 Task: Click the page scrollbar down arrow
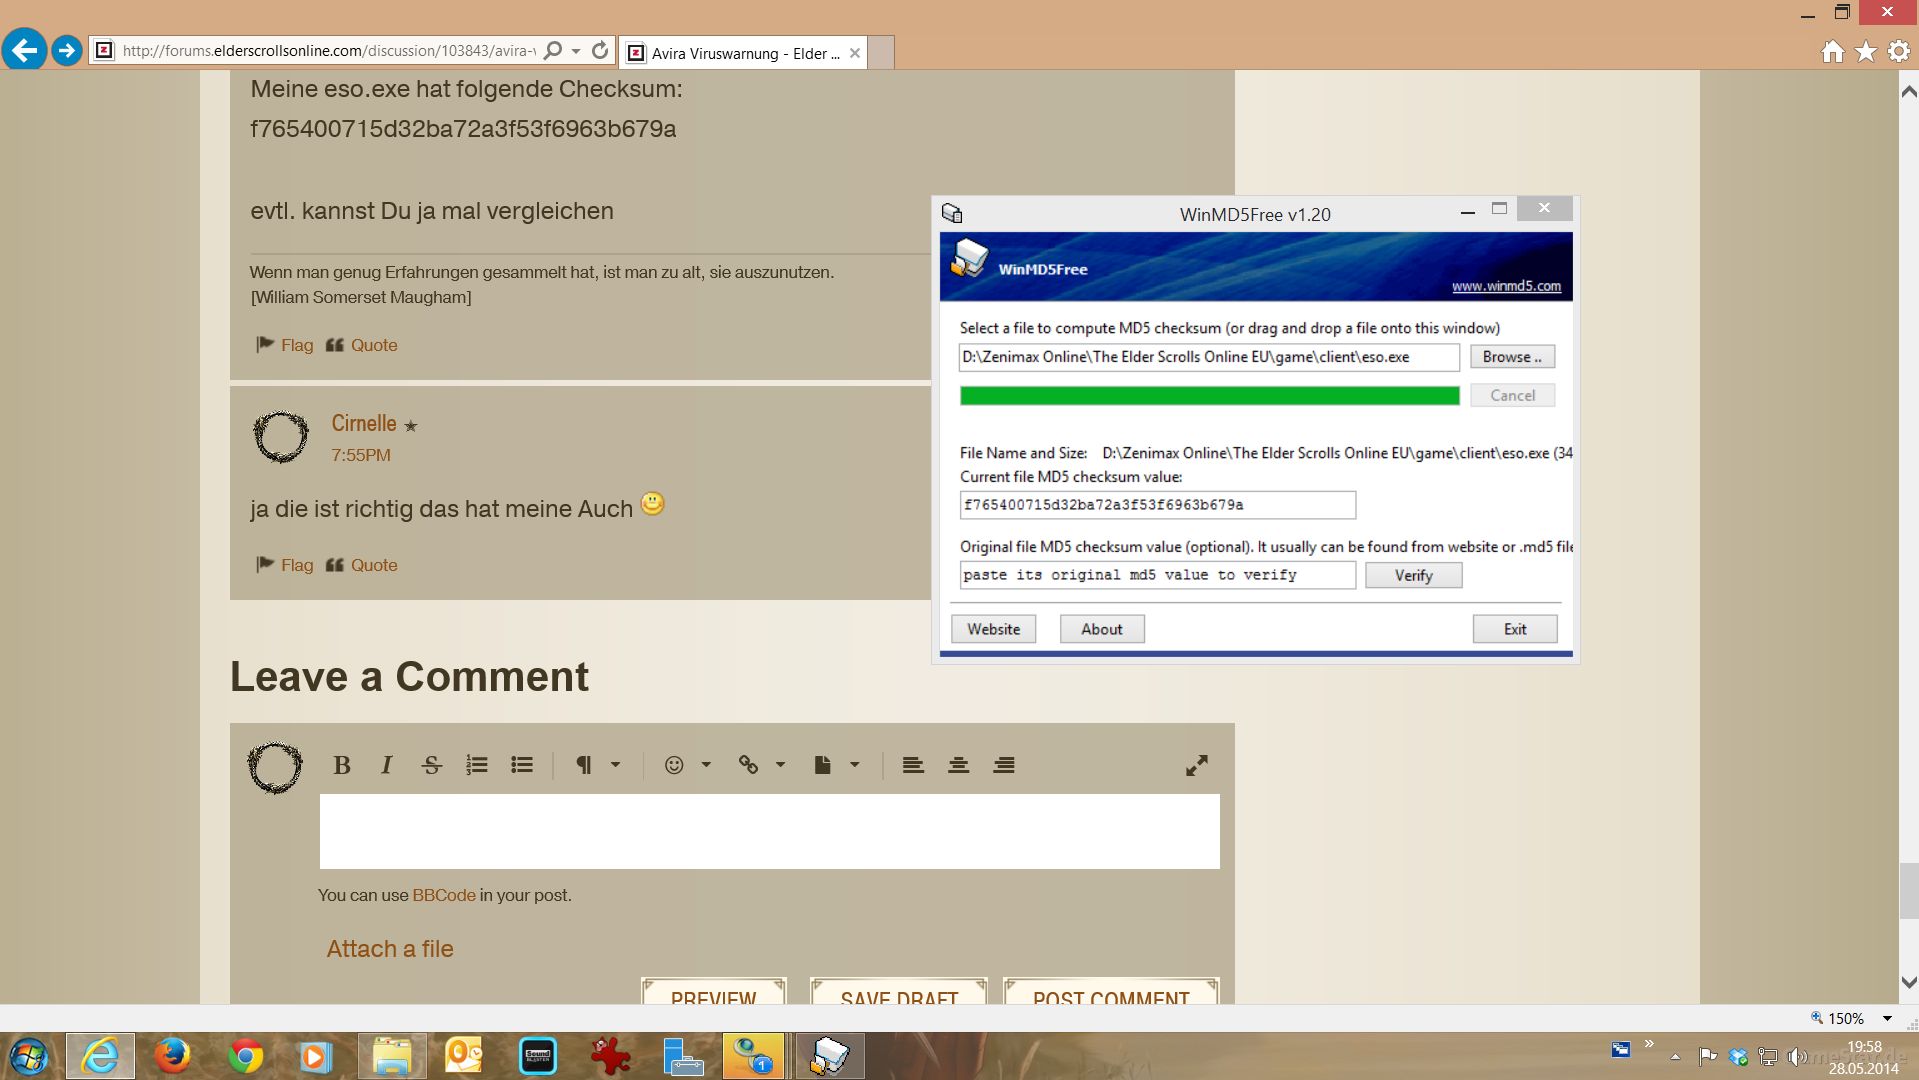(x=1909, y=982)
